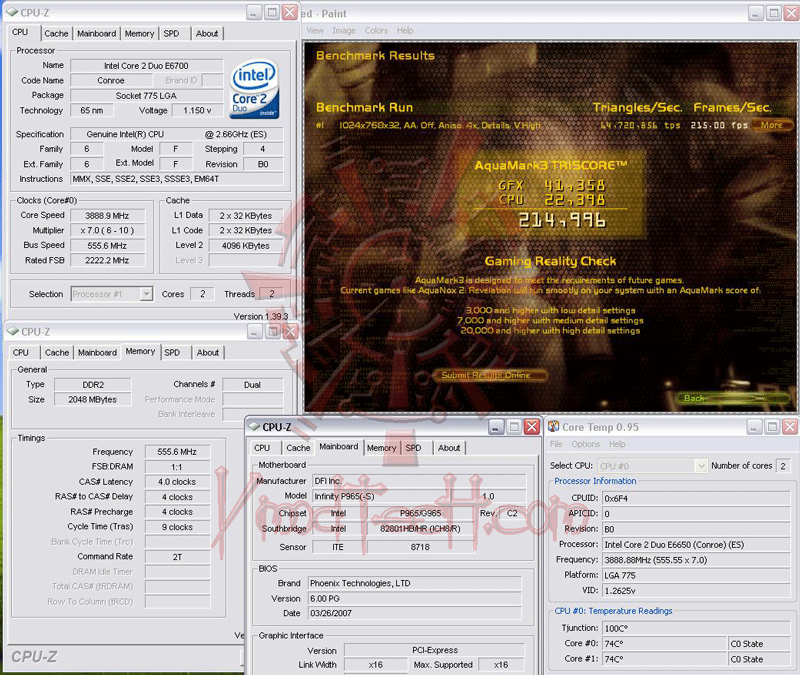Click the Rated FSB value 2222.2 MHz
This screenshot has width=800, height=675.
point(107,260)
